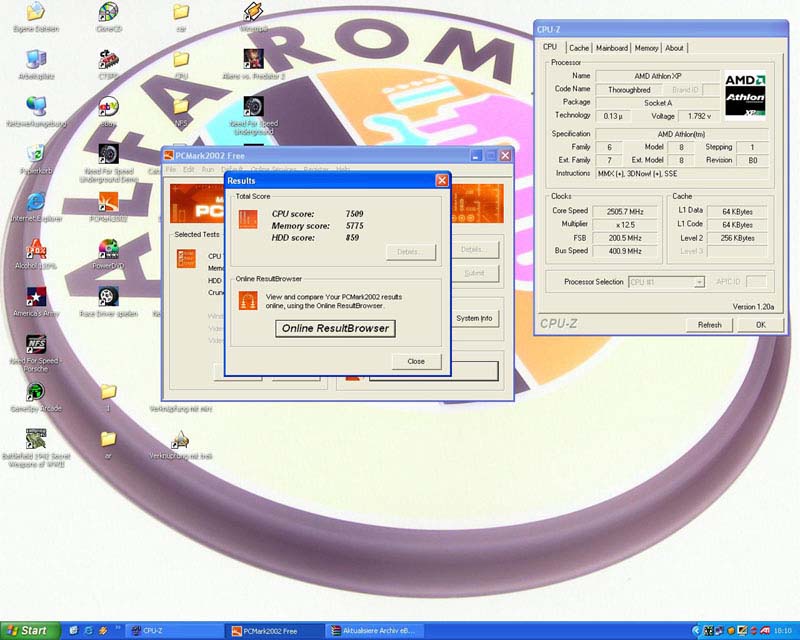Click the Submit button in PCMark2002 window
Image resolution: width=800 pixels, height=640 pixels.
[474, 274]
